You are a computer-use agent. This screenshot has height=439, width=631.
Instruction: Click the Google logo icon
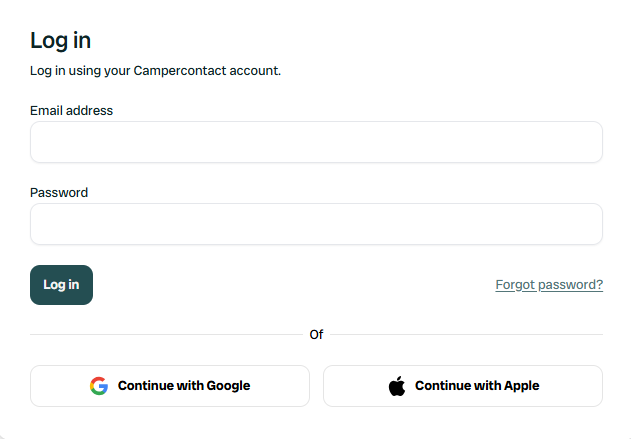click(x=98, y=386)
